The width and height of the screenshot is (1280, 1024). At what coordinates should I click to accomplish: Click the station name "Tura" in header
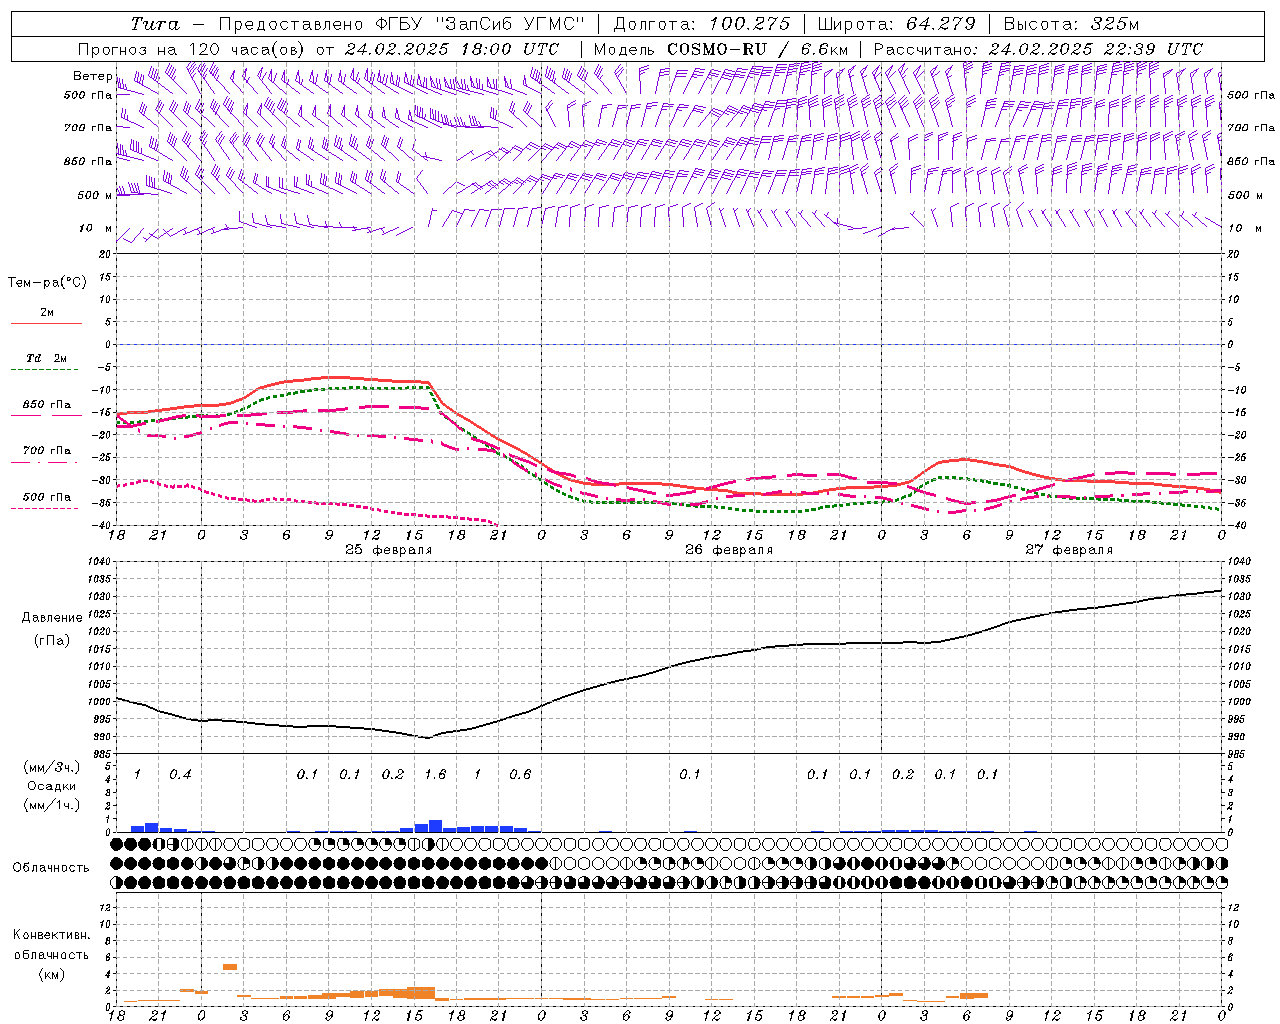tap(155, 24)
